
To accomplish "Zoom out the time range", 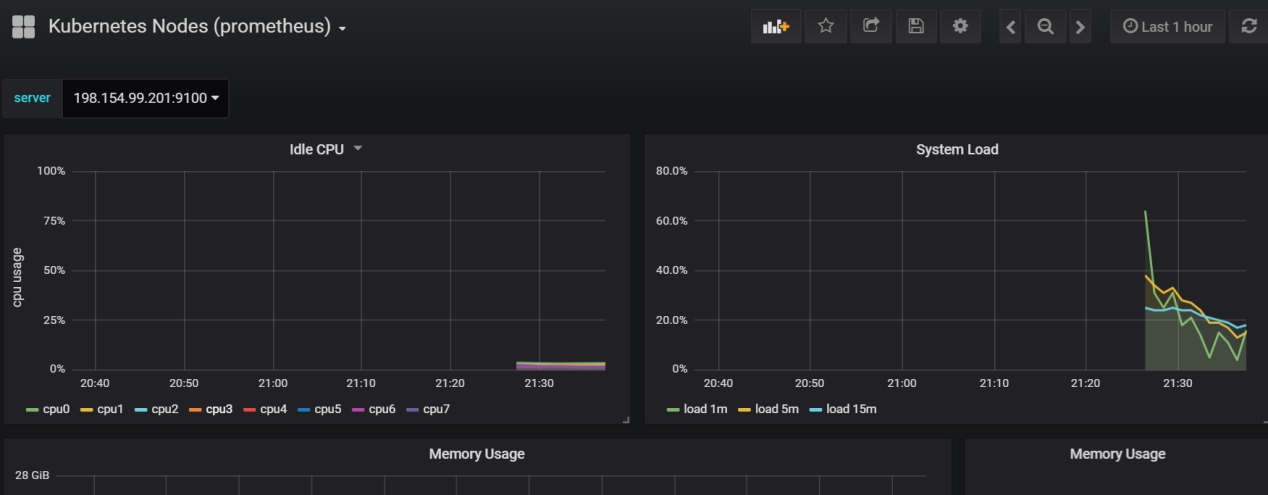I will pos(1045,27).
